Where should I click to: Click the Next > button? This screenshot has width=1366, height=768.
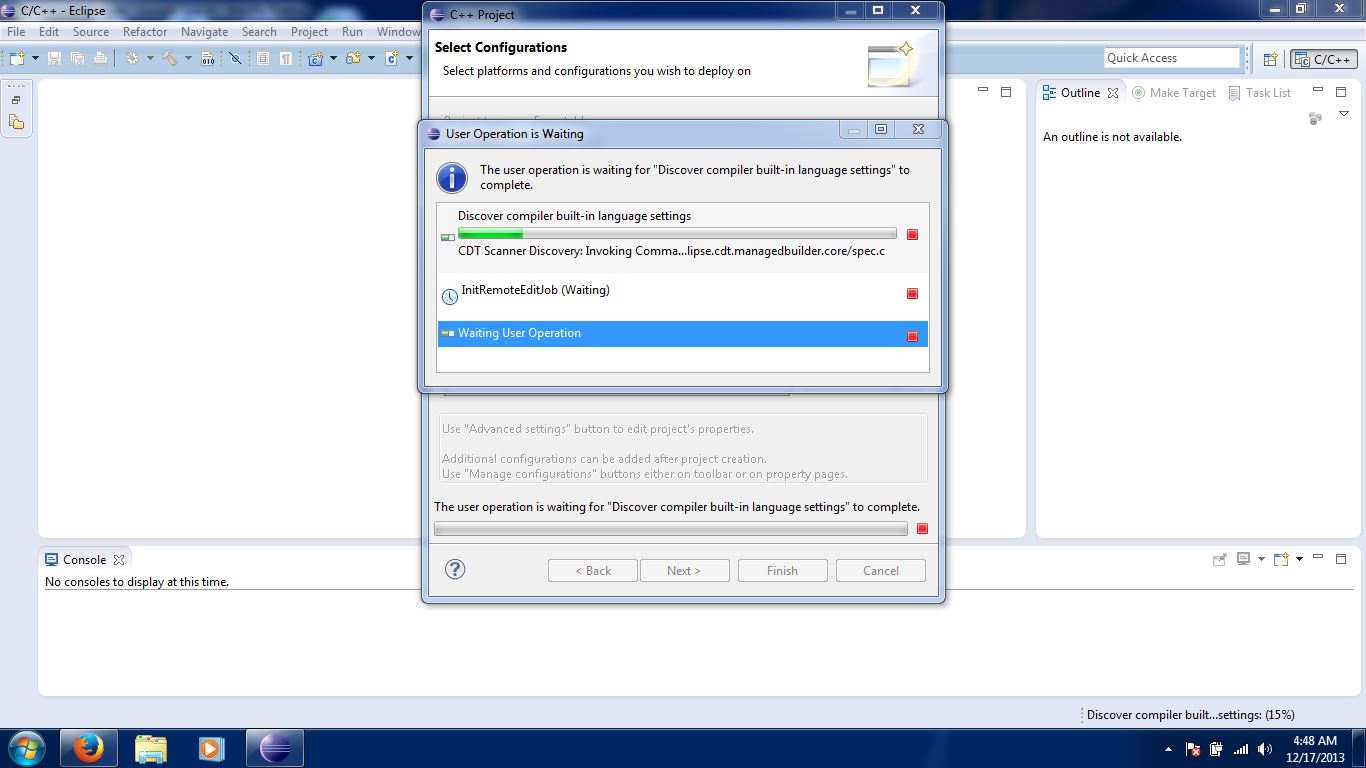coord(685,570)
